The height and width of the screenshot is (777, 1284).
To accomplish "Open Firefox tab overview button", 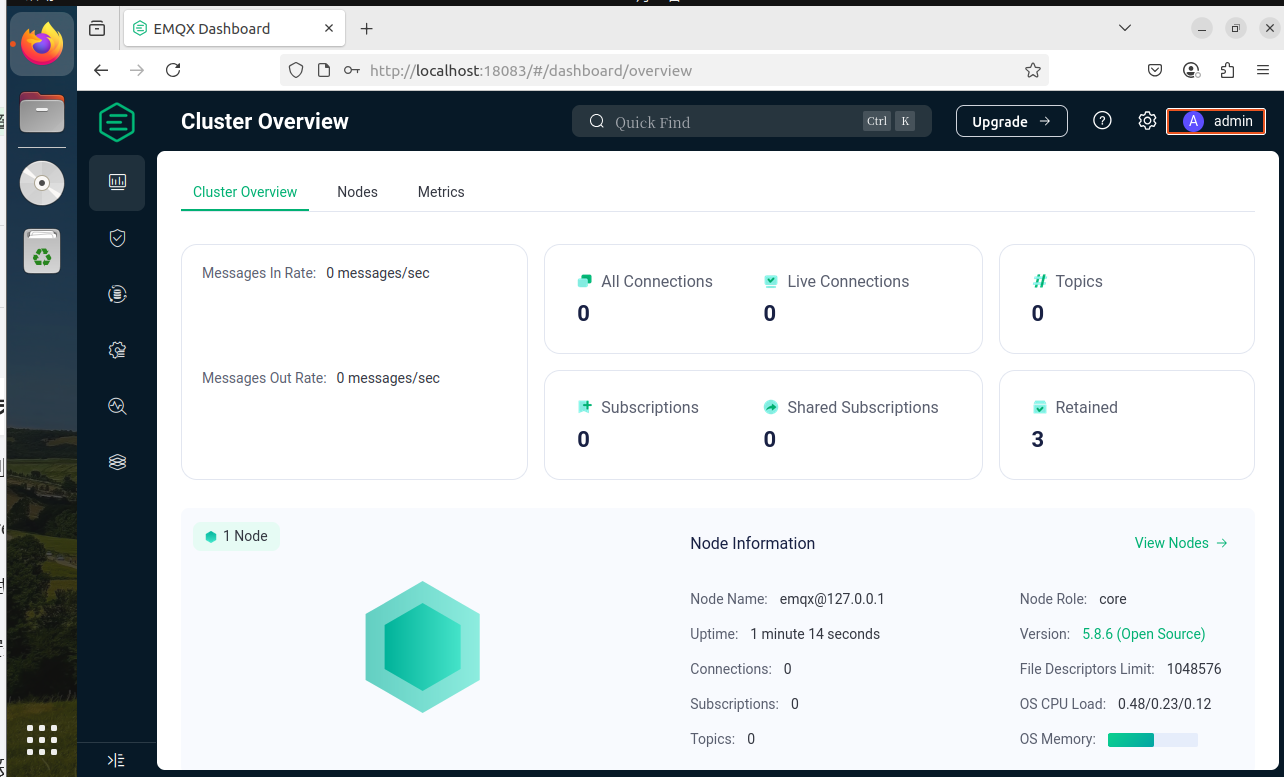I will coord(97,28).
